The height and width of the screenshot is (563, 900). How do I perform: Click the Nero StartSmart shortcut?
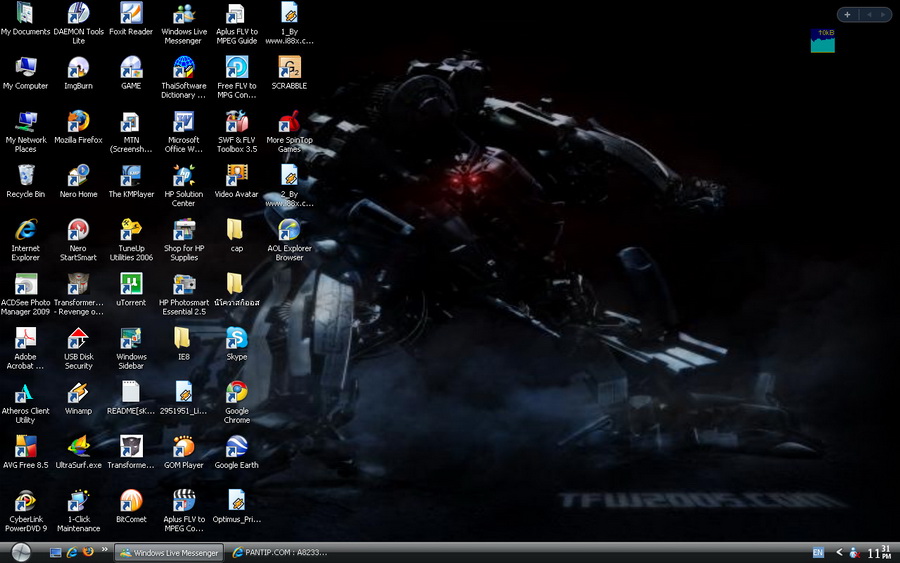coord(78,230)
